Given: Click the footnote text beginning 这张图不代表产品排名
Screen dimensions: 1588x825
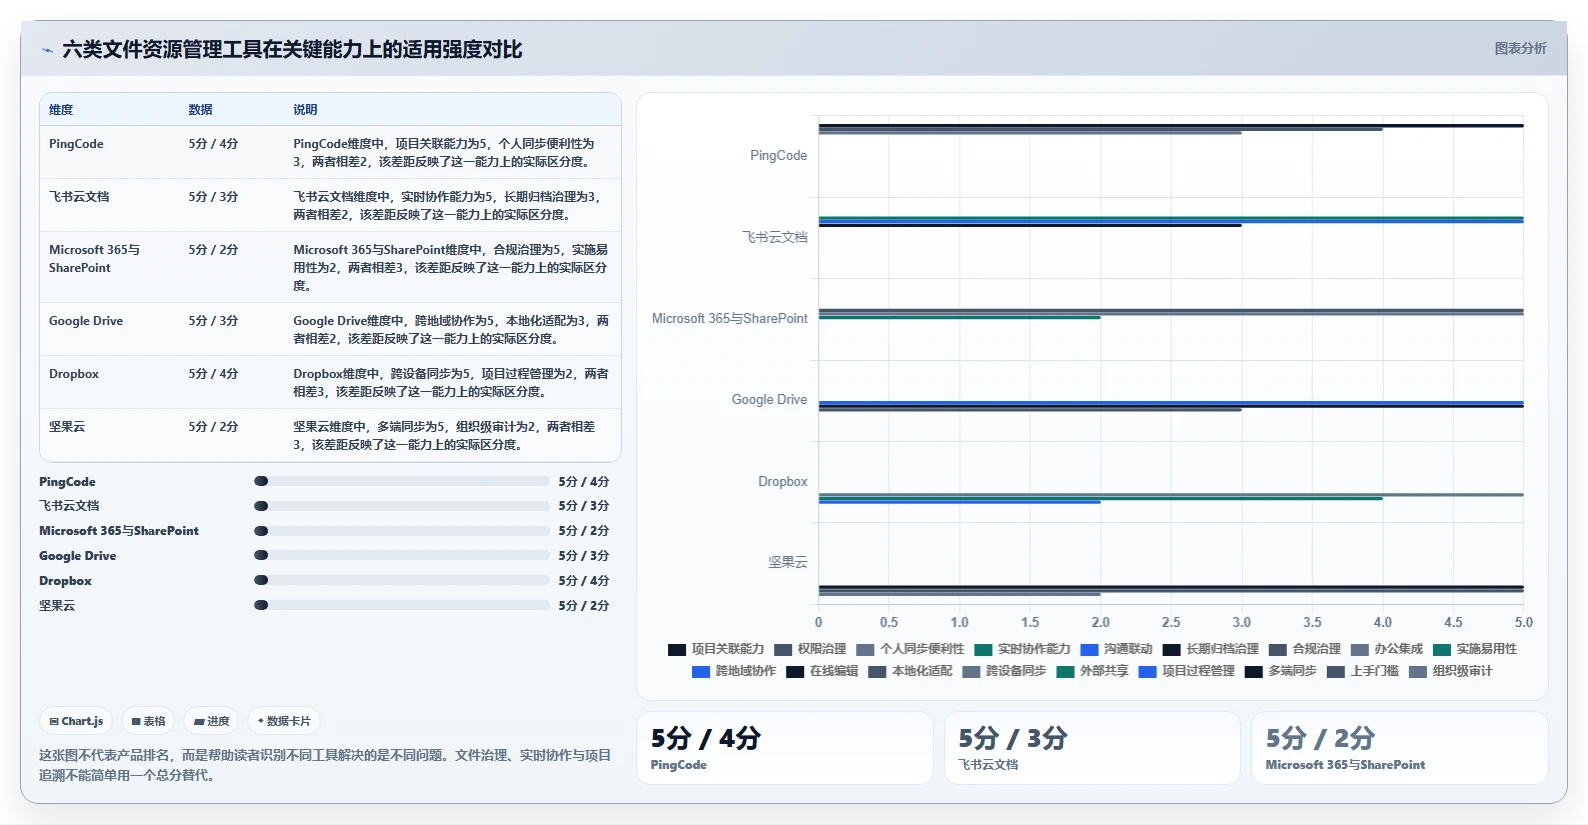Looking at the screenshot, I should pos(325,765).
